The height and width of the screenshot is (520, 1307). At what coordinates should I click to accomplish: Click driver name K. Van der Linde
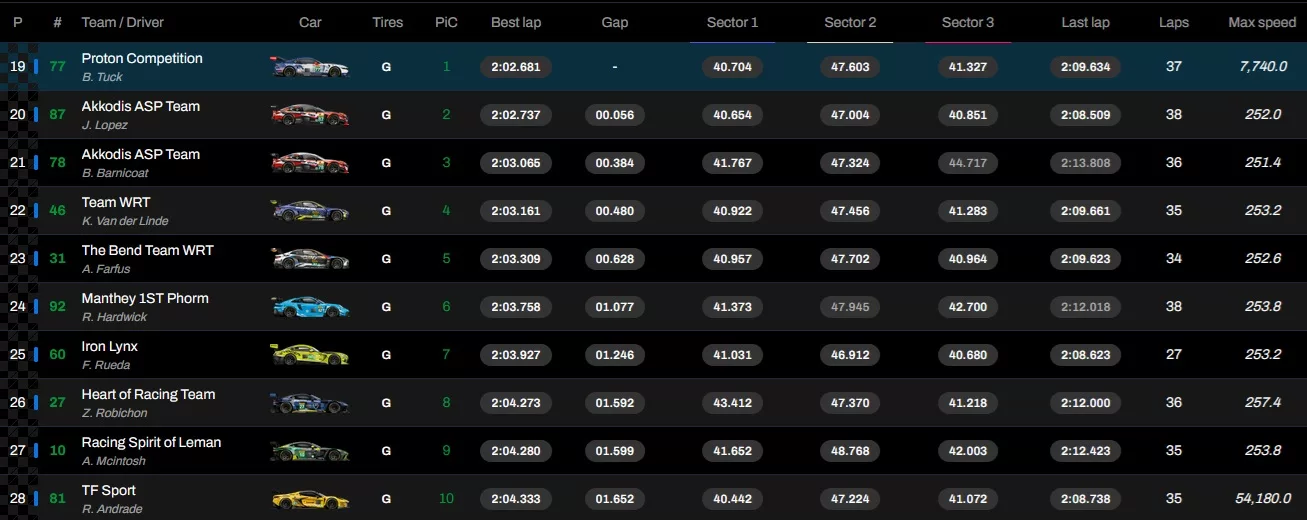[x=125, y=221]
